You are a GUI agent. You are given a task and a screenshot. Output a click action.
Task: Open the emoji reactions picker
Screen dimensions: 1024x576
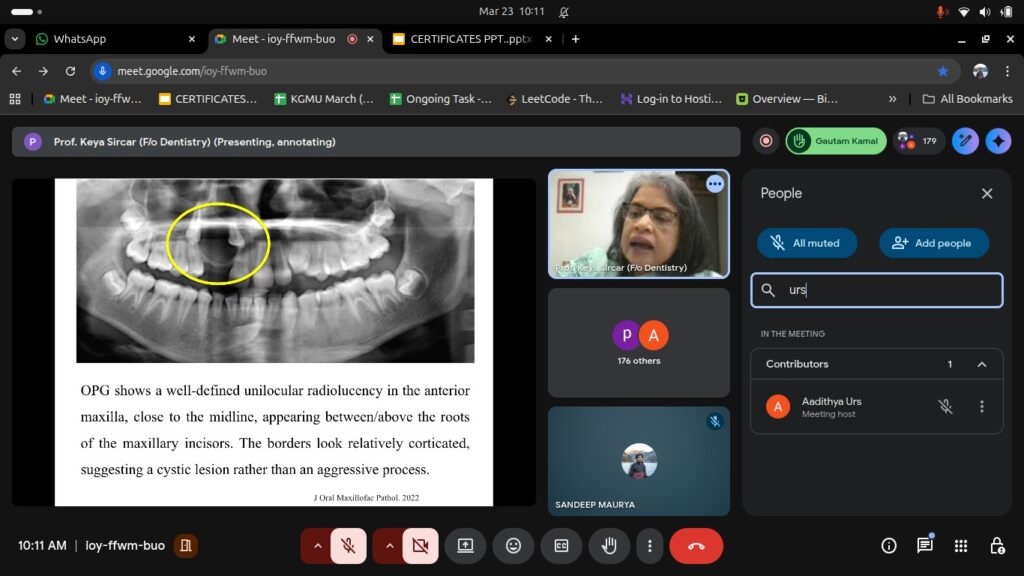click(513, 546)
